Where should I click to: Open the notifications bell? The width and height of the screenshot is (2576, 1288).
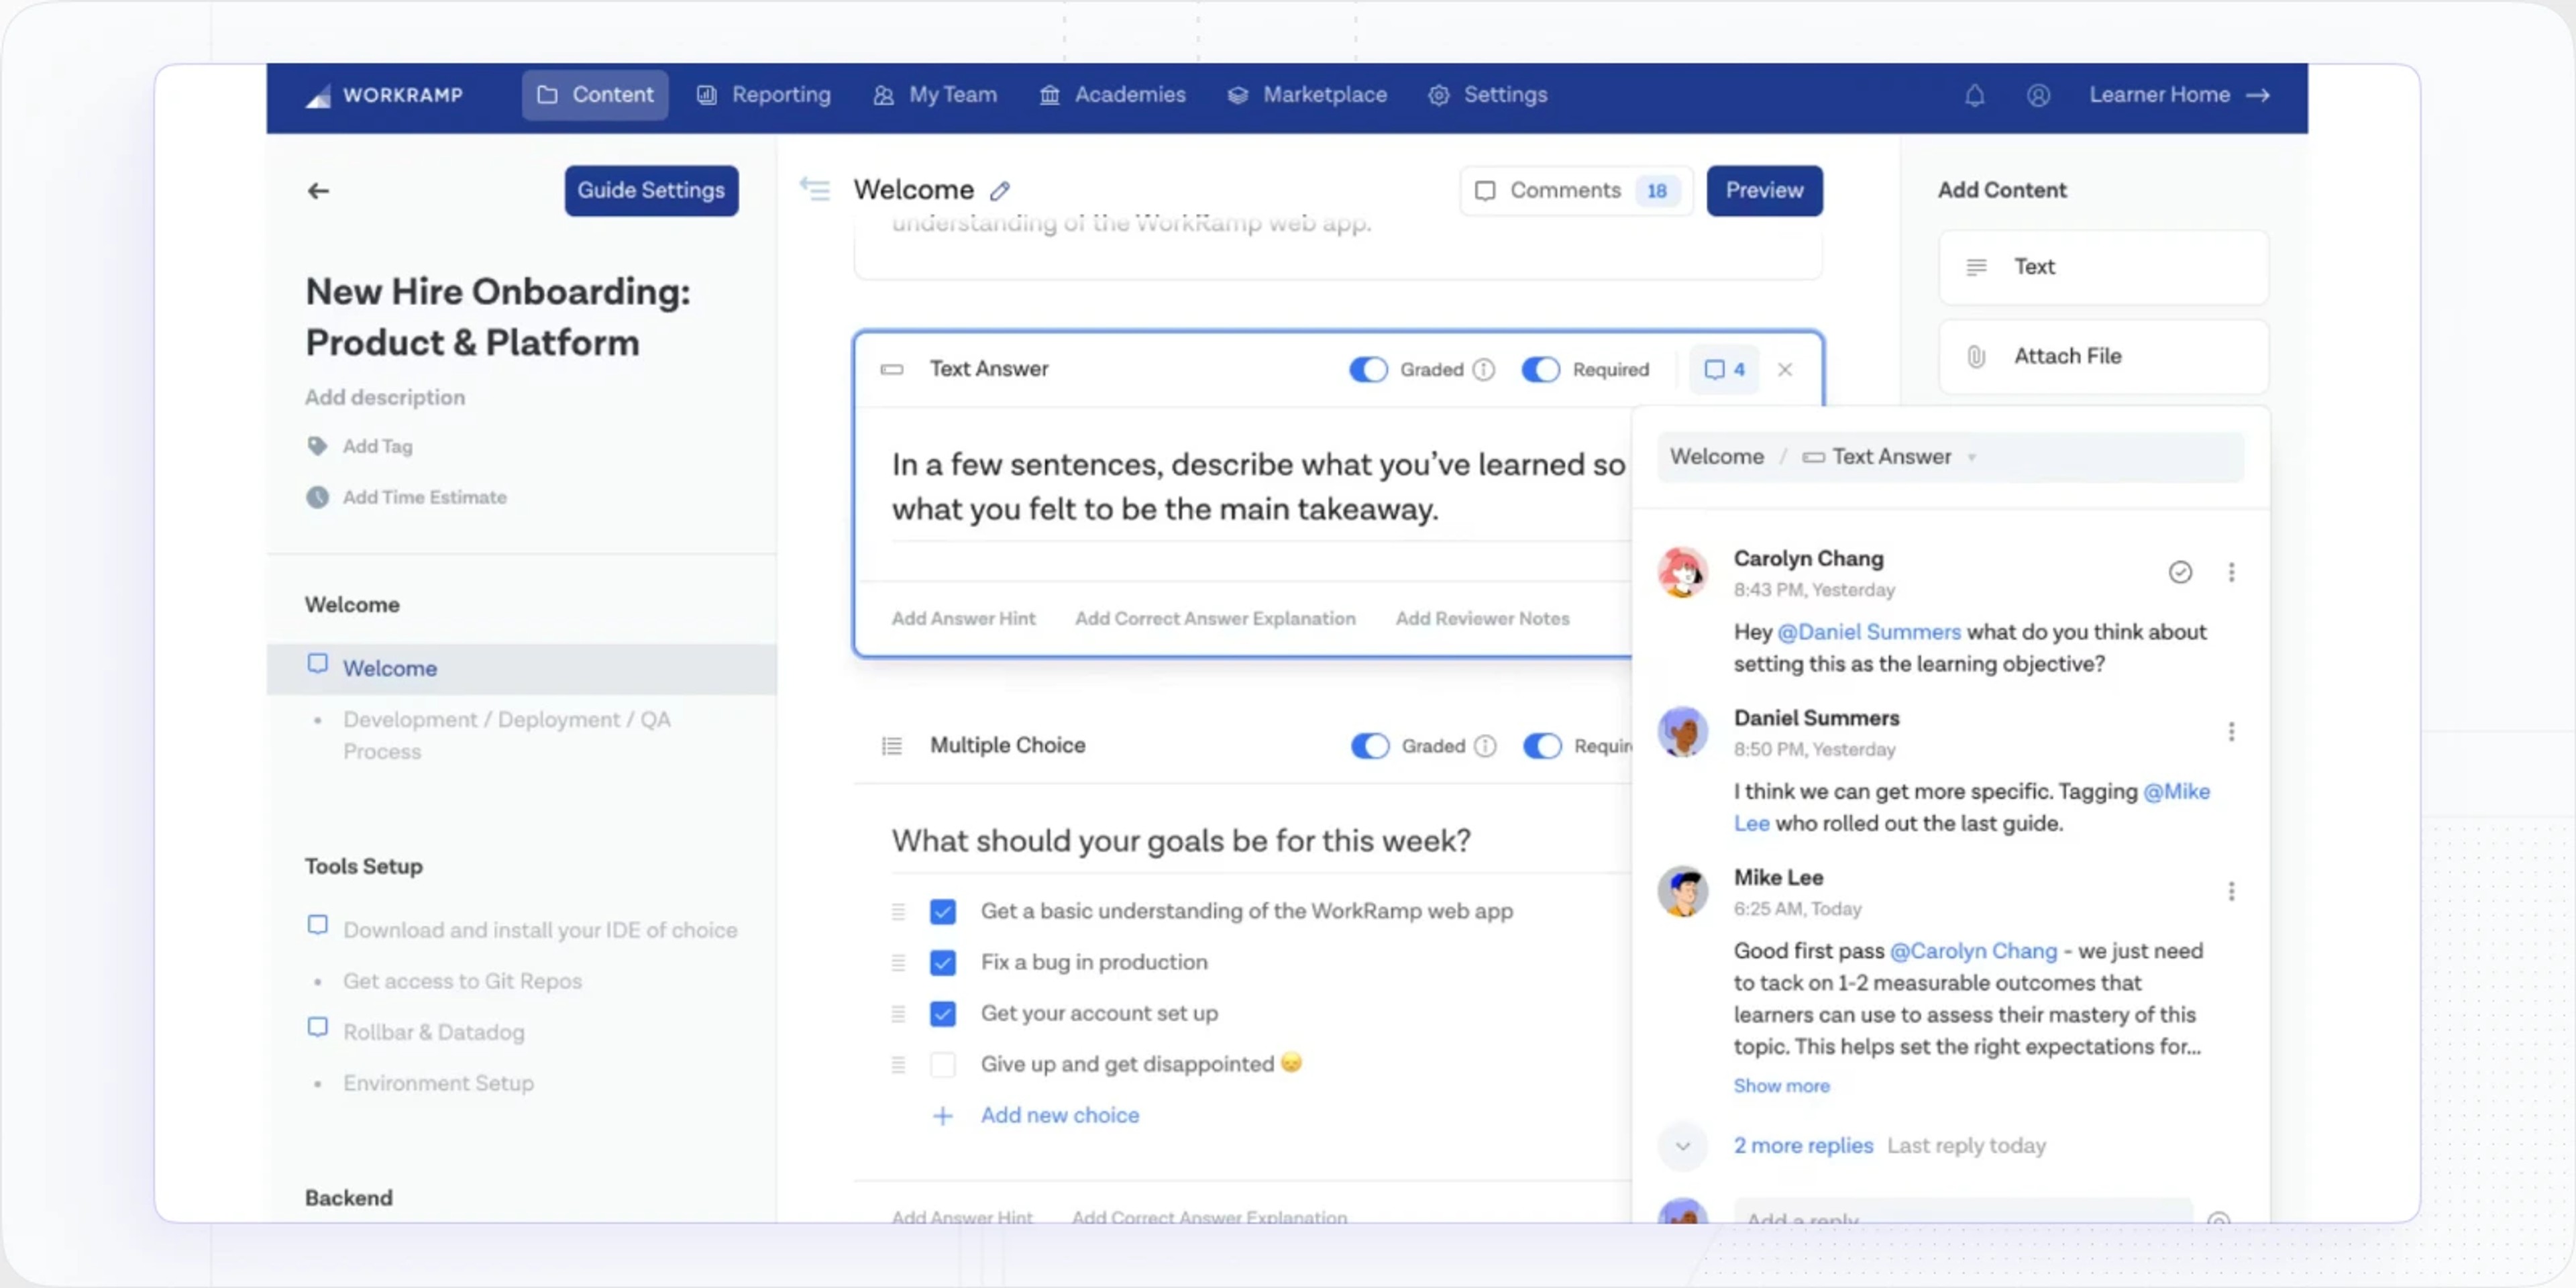tap(1974, 95)
